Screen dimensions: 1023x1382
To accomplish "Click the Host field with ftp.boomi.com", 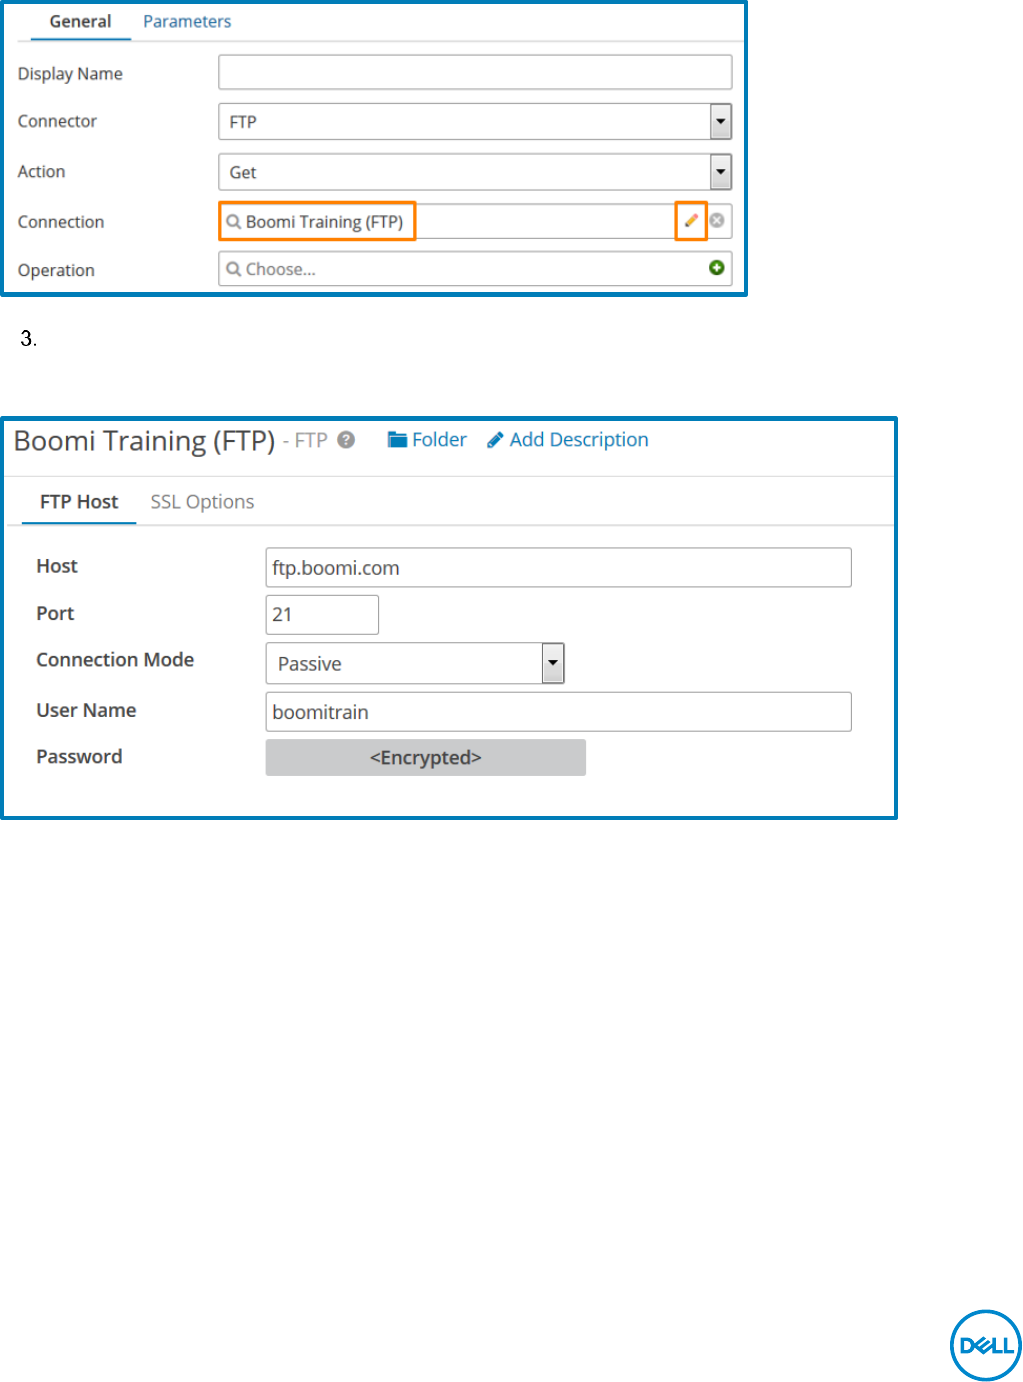I will [558, 568].
